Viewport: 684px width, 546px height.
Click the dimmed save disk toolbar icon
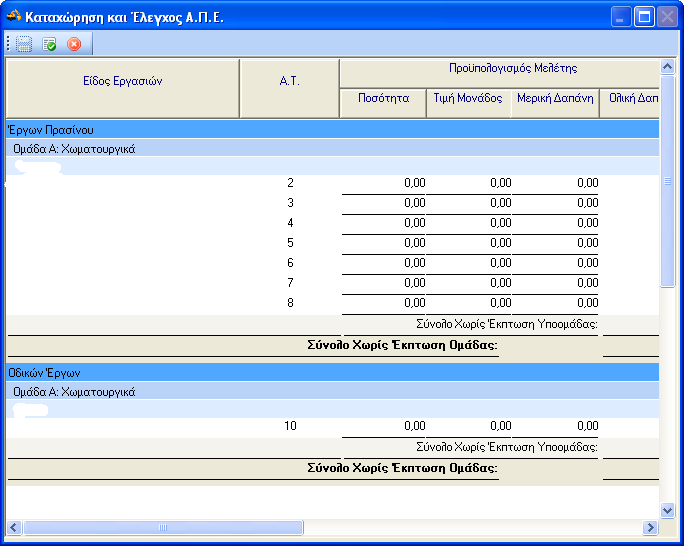[x=24, y=44]
